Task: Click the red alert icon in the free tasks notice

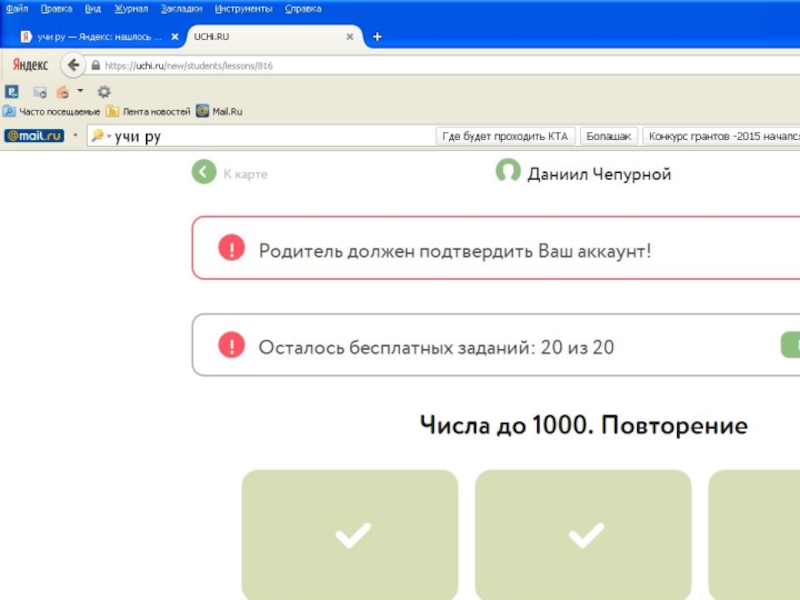Action: coord(232,344)
